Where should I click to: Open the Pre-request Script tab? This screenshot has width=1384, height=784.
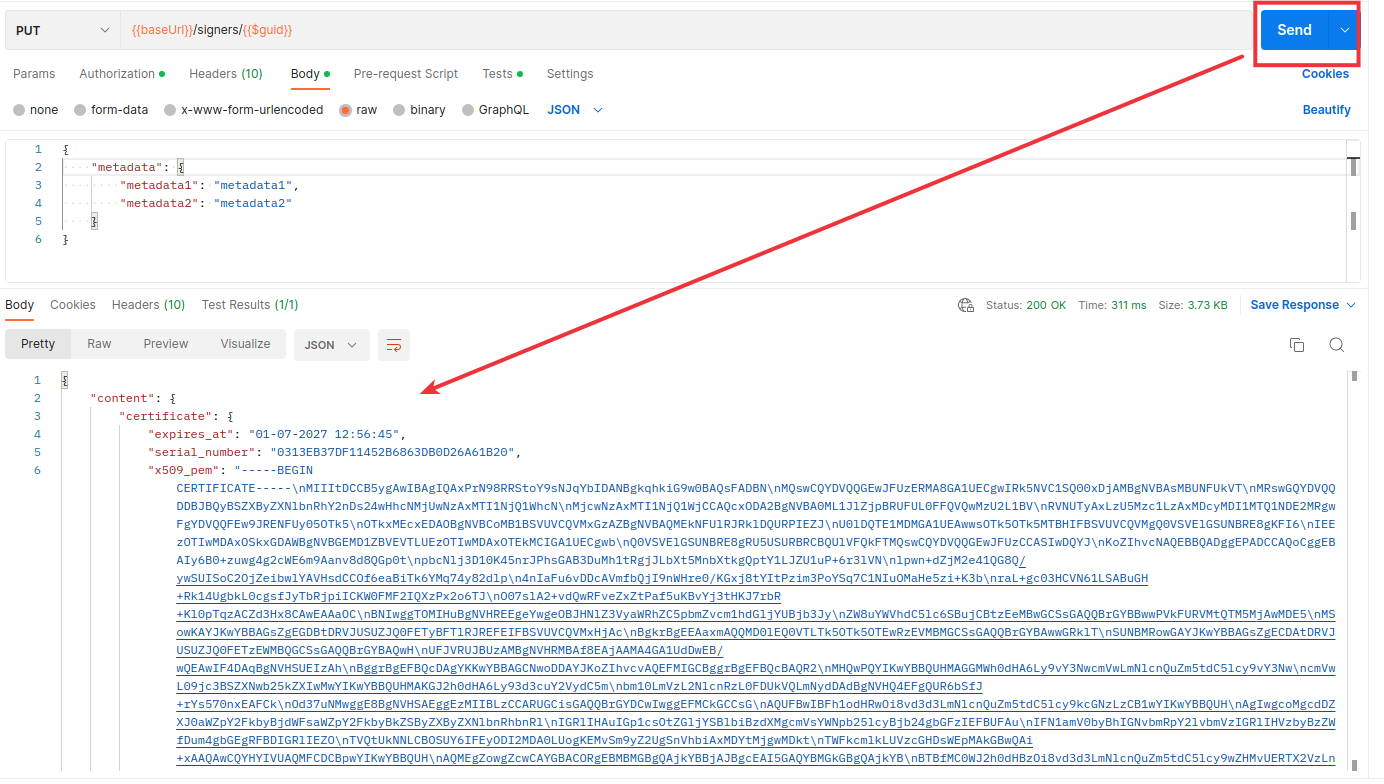coord(405,74)
